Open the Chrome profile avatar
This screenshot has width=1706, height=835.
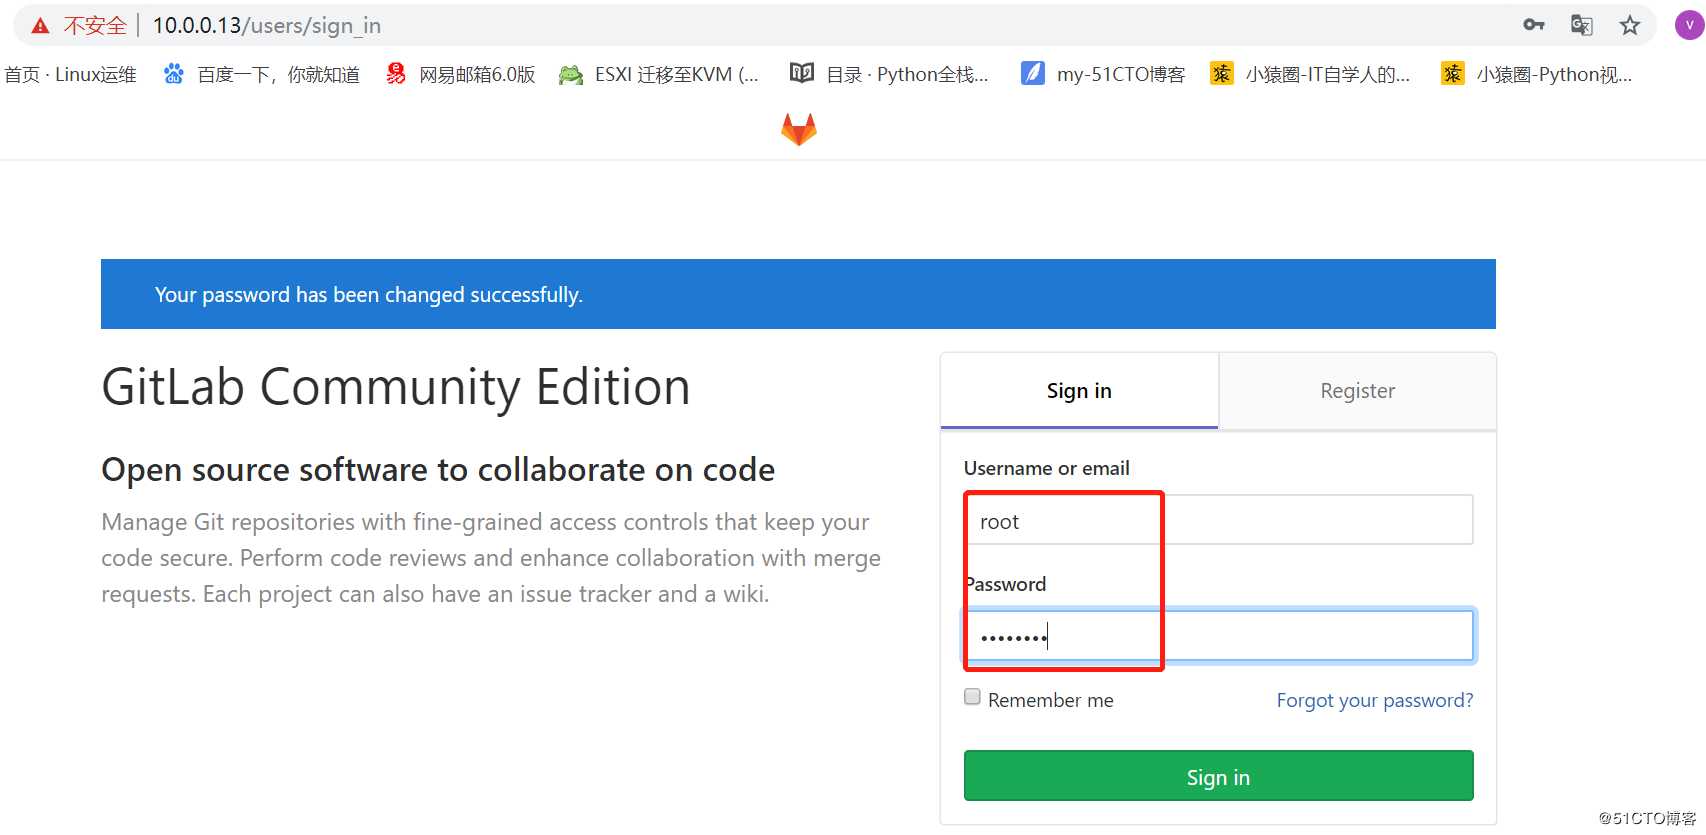pos(1689,25)
